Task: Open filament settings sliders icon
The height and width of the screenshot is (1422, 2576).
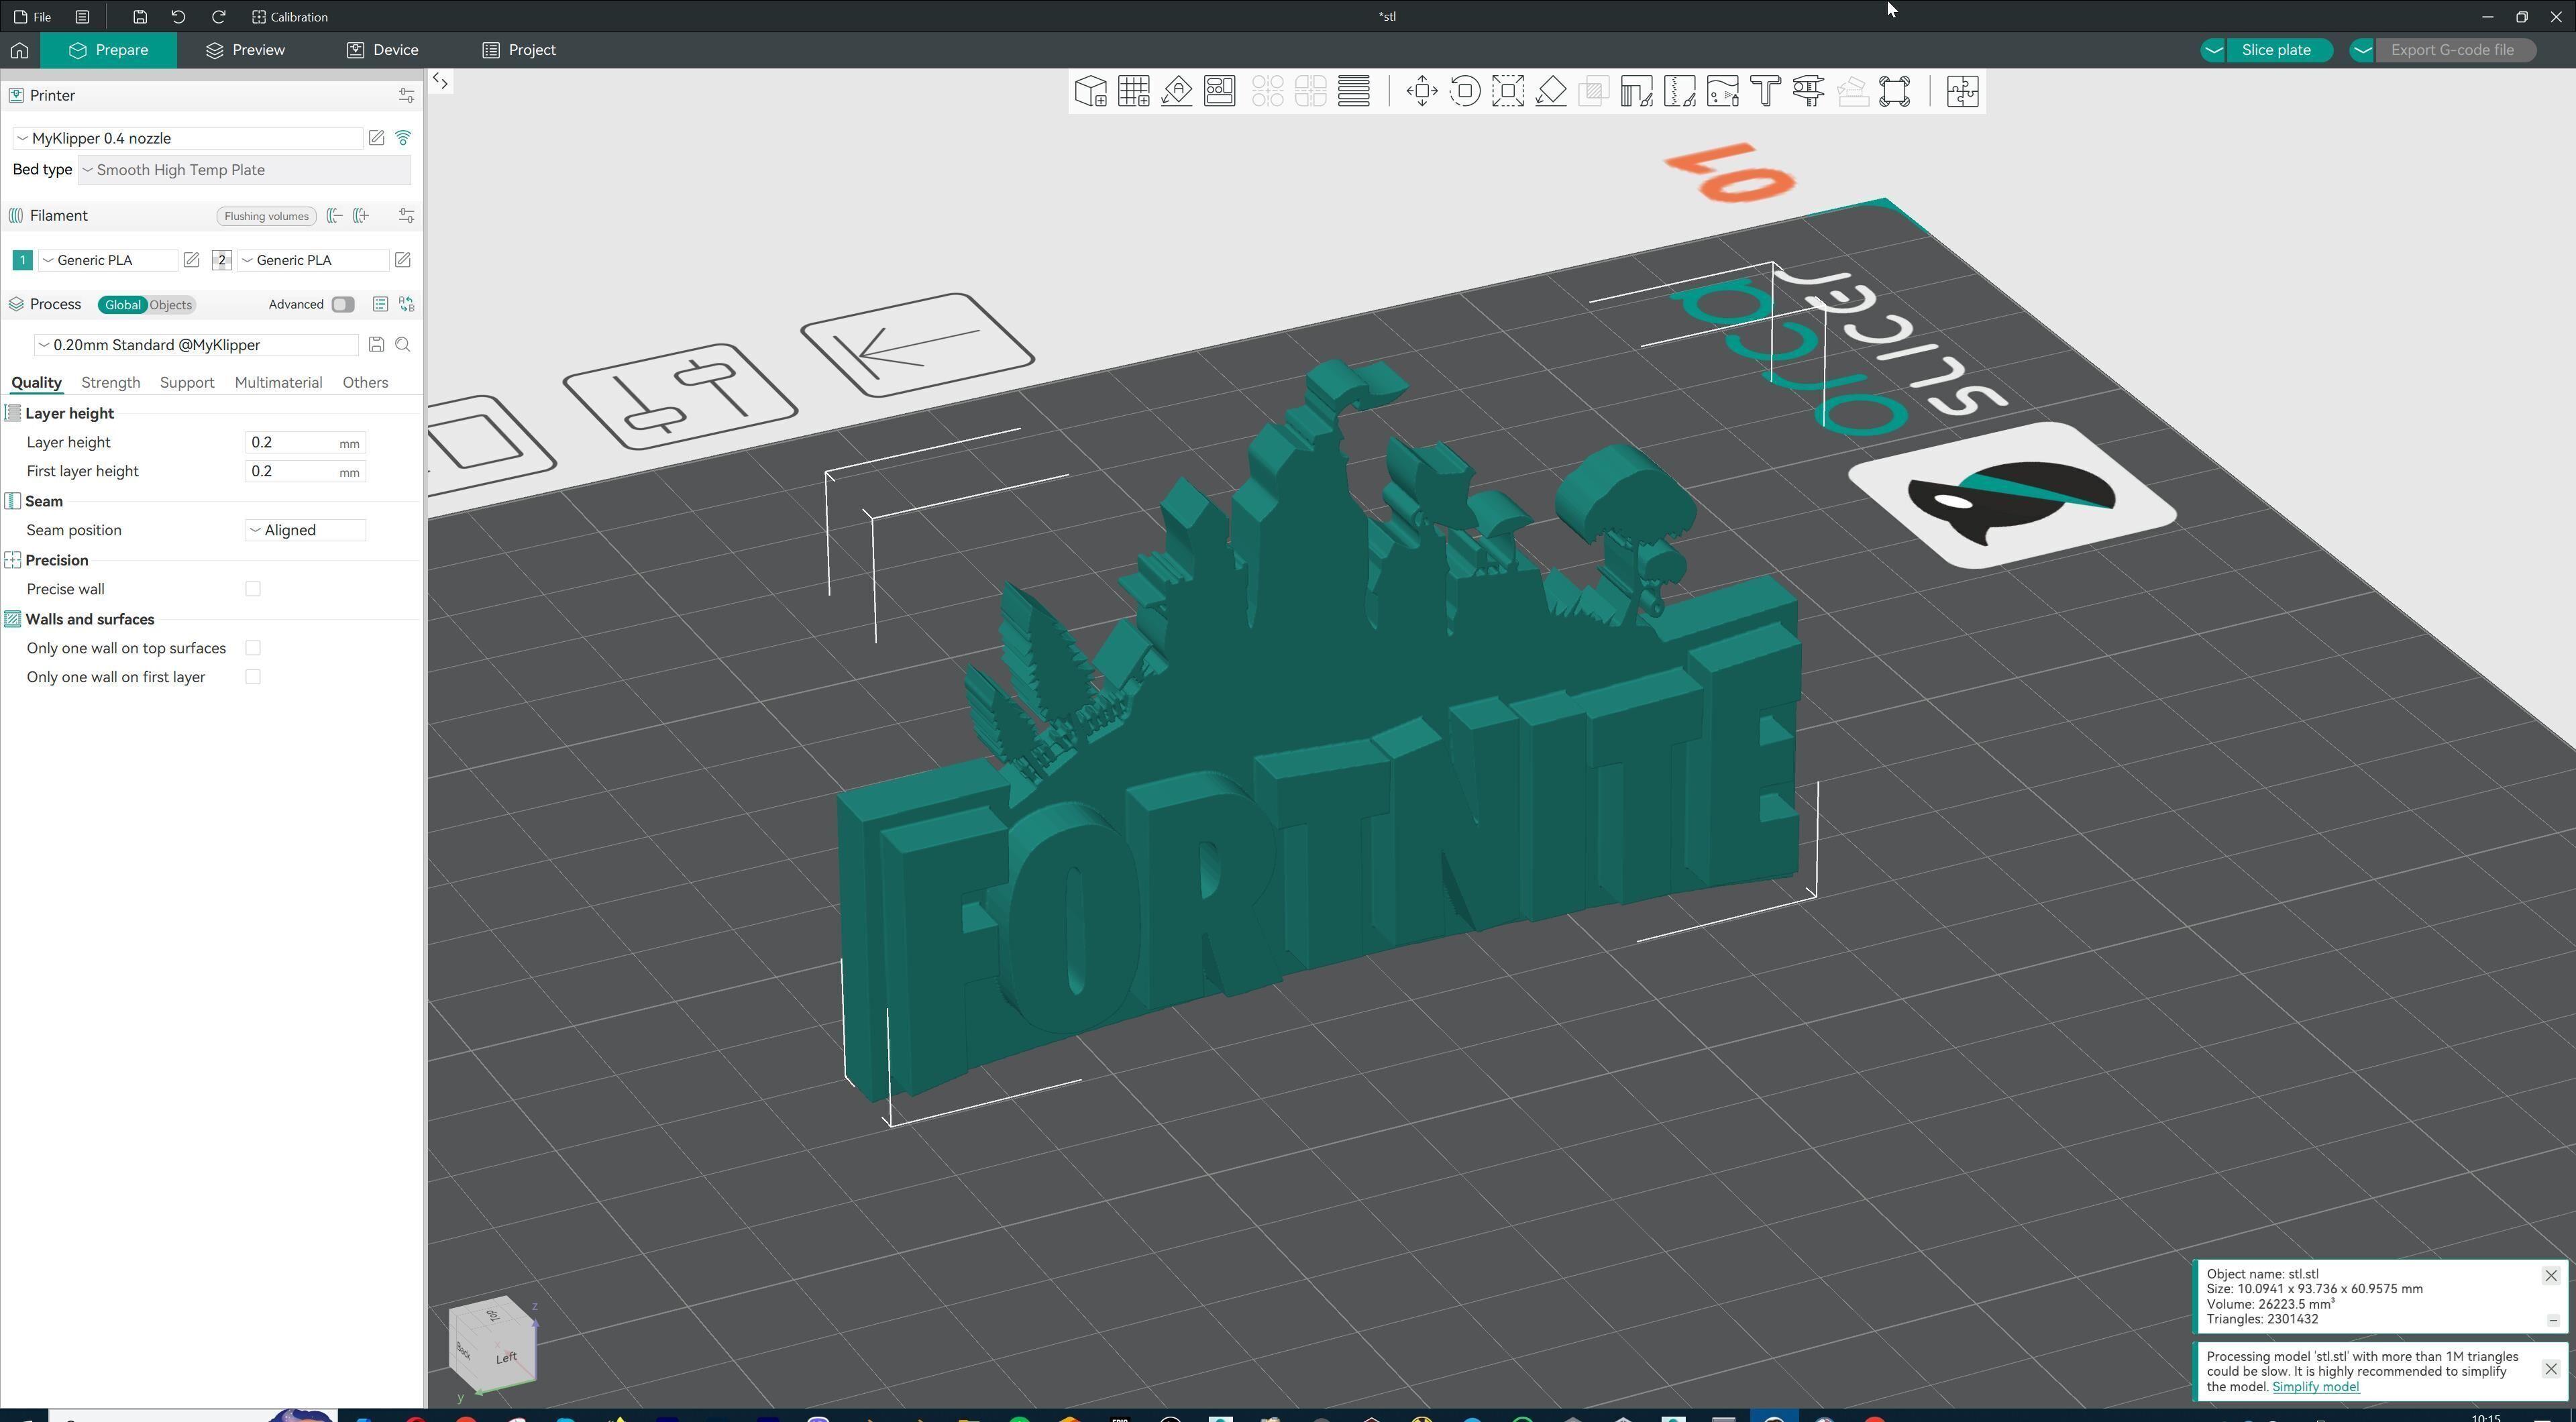Action: tap(406, 216)
